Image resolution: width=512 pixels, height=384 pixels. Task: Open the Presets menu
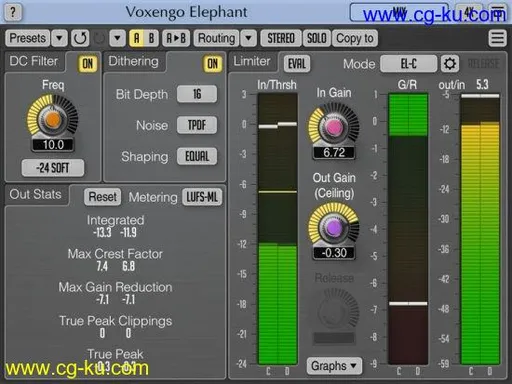27,38
